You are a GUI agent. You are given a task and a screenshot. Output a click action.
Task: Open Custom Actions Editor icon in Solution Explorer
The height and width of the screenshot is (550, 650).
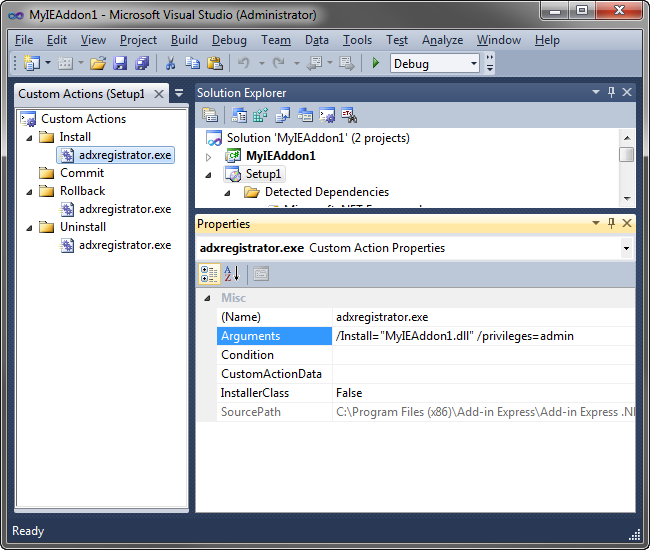327,115
